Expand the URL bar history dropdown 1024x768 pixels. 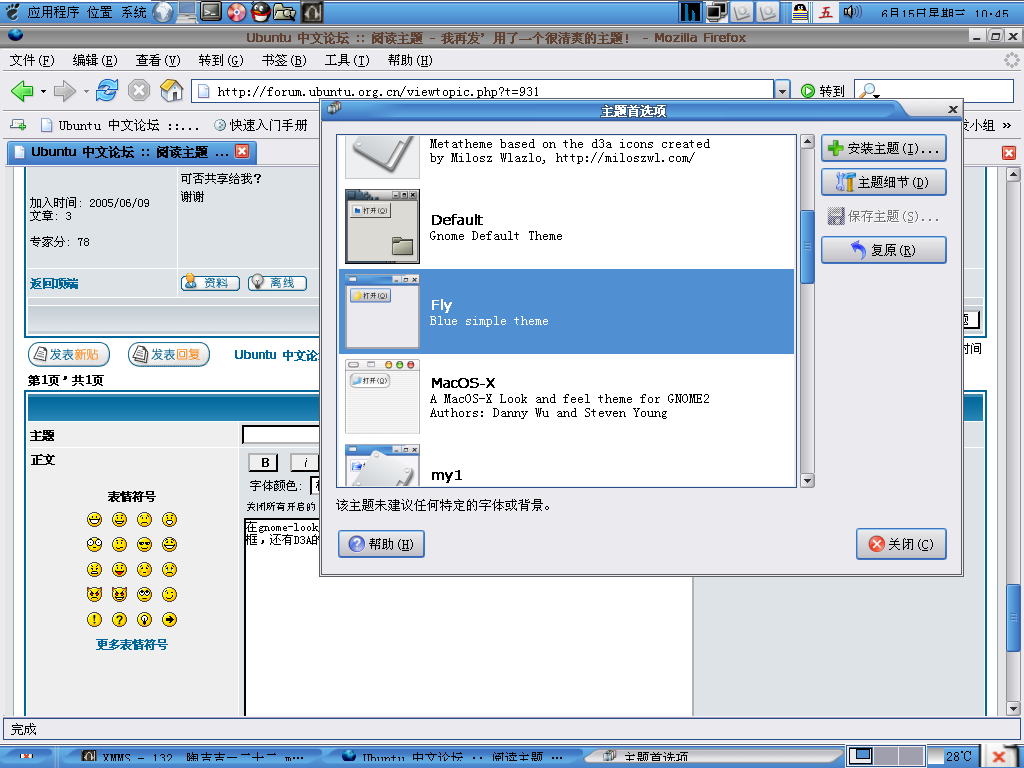[782, 91]
